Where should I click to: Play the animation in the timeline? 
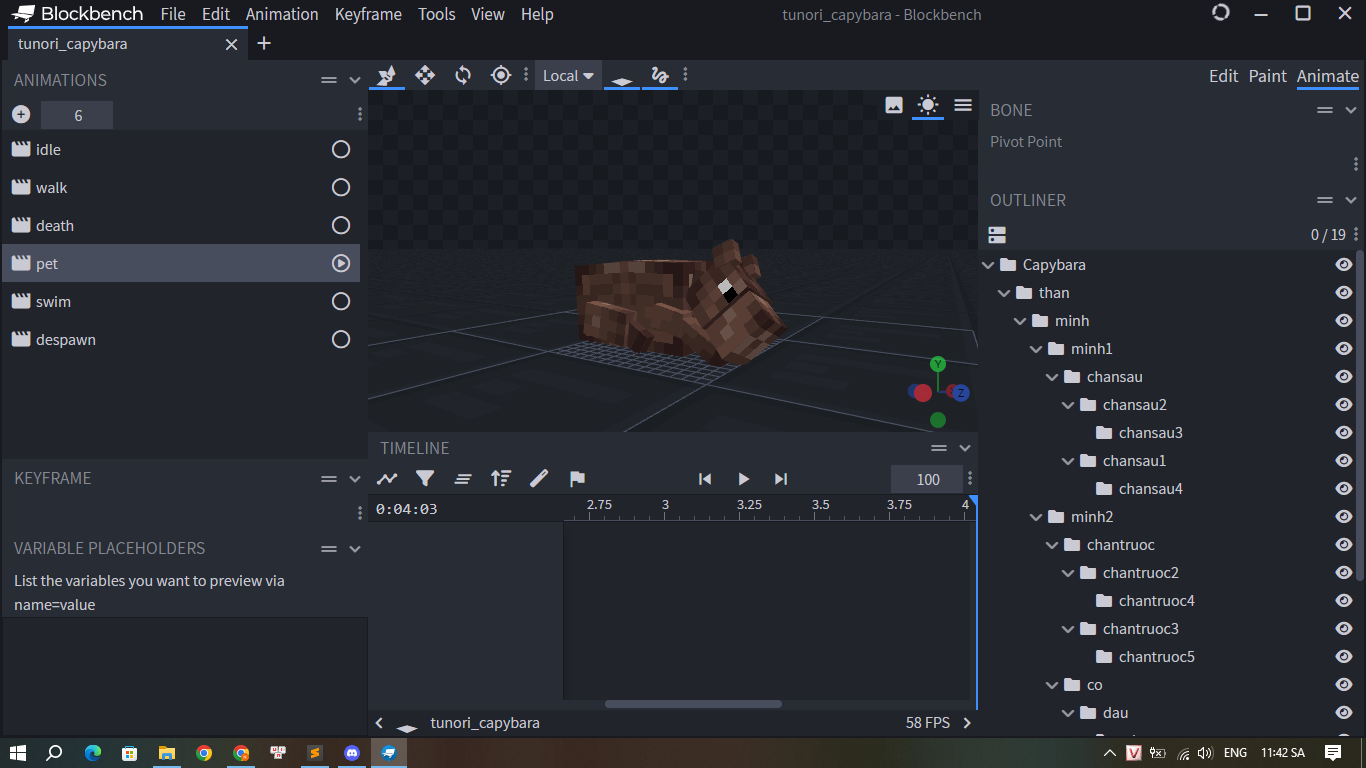click(743, 479)
